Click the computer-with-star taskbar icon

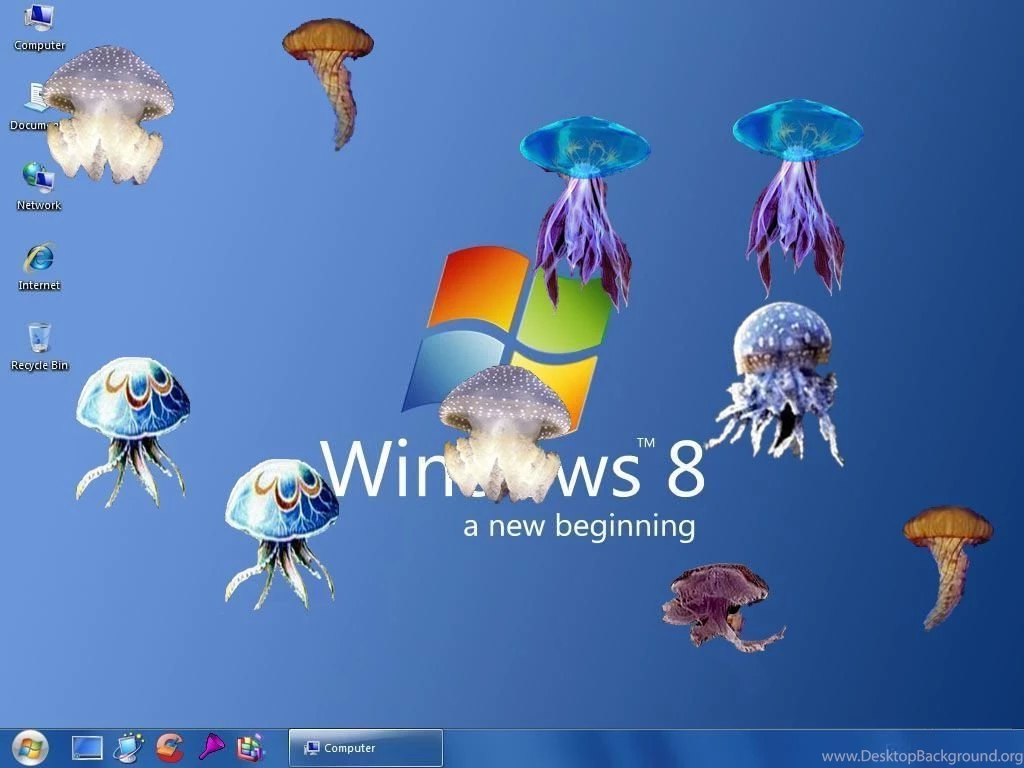point(127,746)
